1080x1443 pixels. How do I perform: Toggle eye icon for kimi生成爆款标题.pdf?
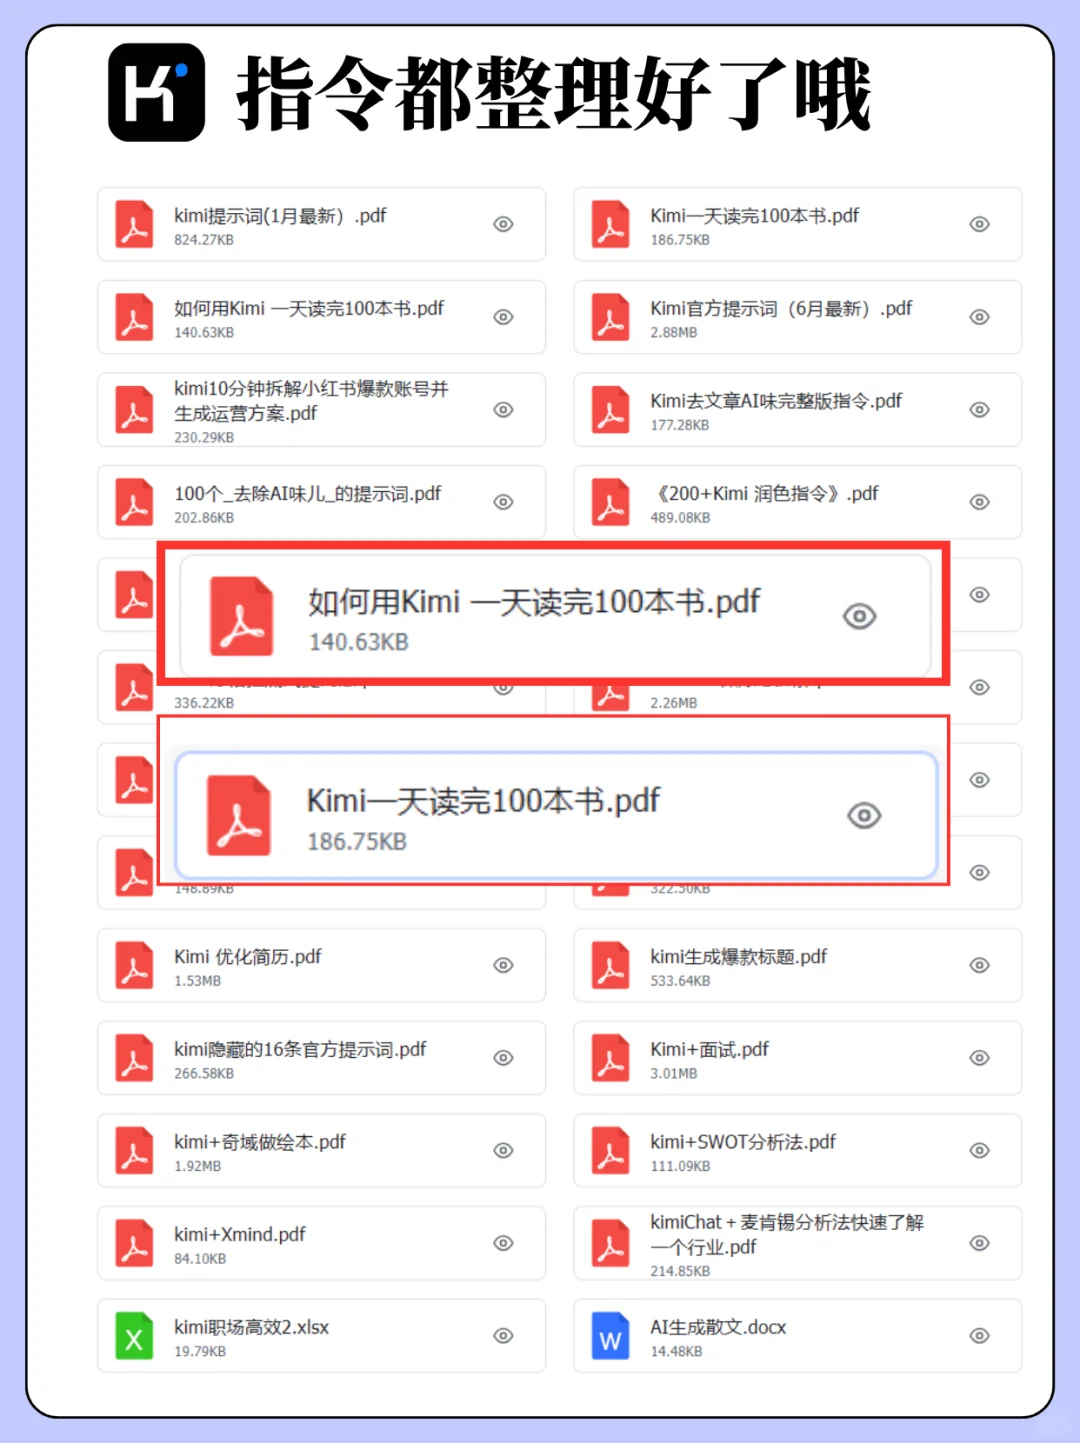coord(980,965)
